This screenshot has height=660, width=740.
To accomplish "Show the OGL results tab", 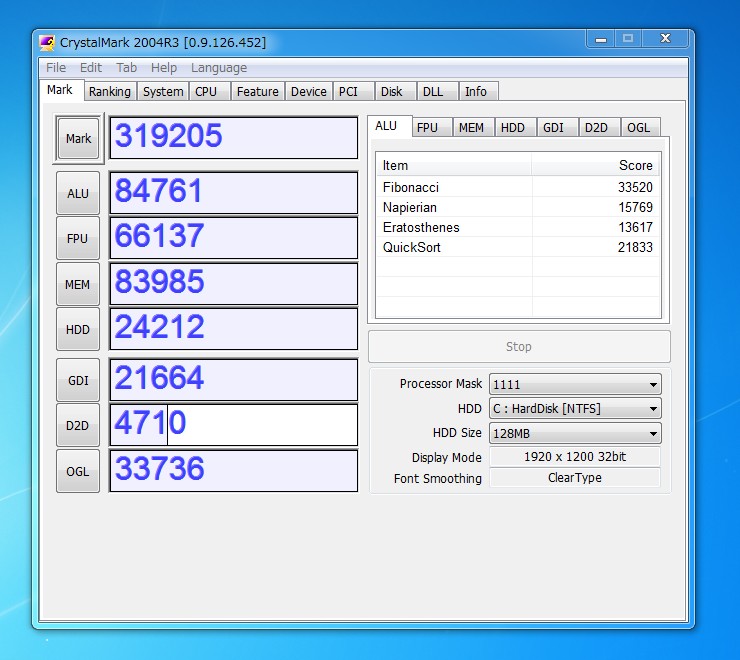I will coord(641,127).
